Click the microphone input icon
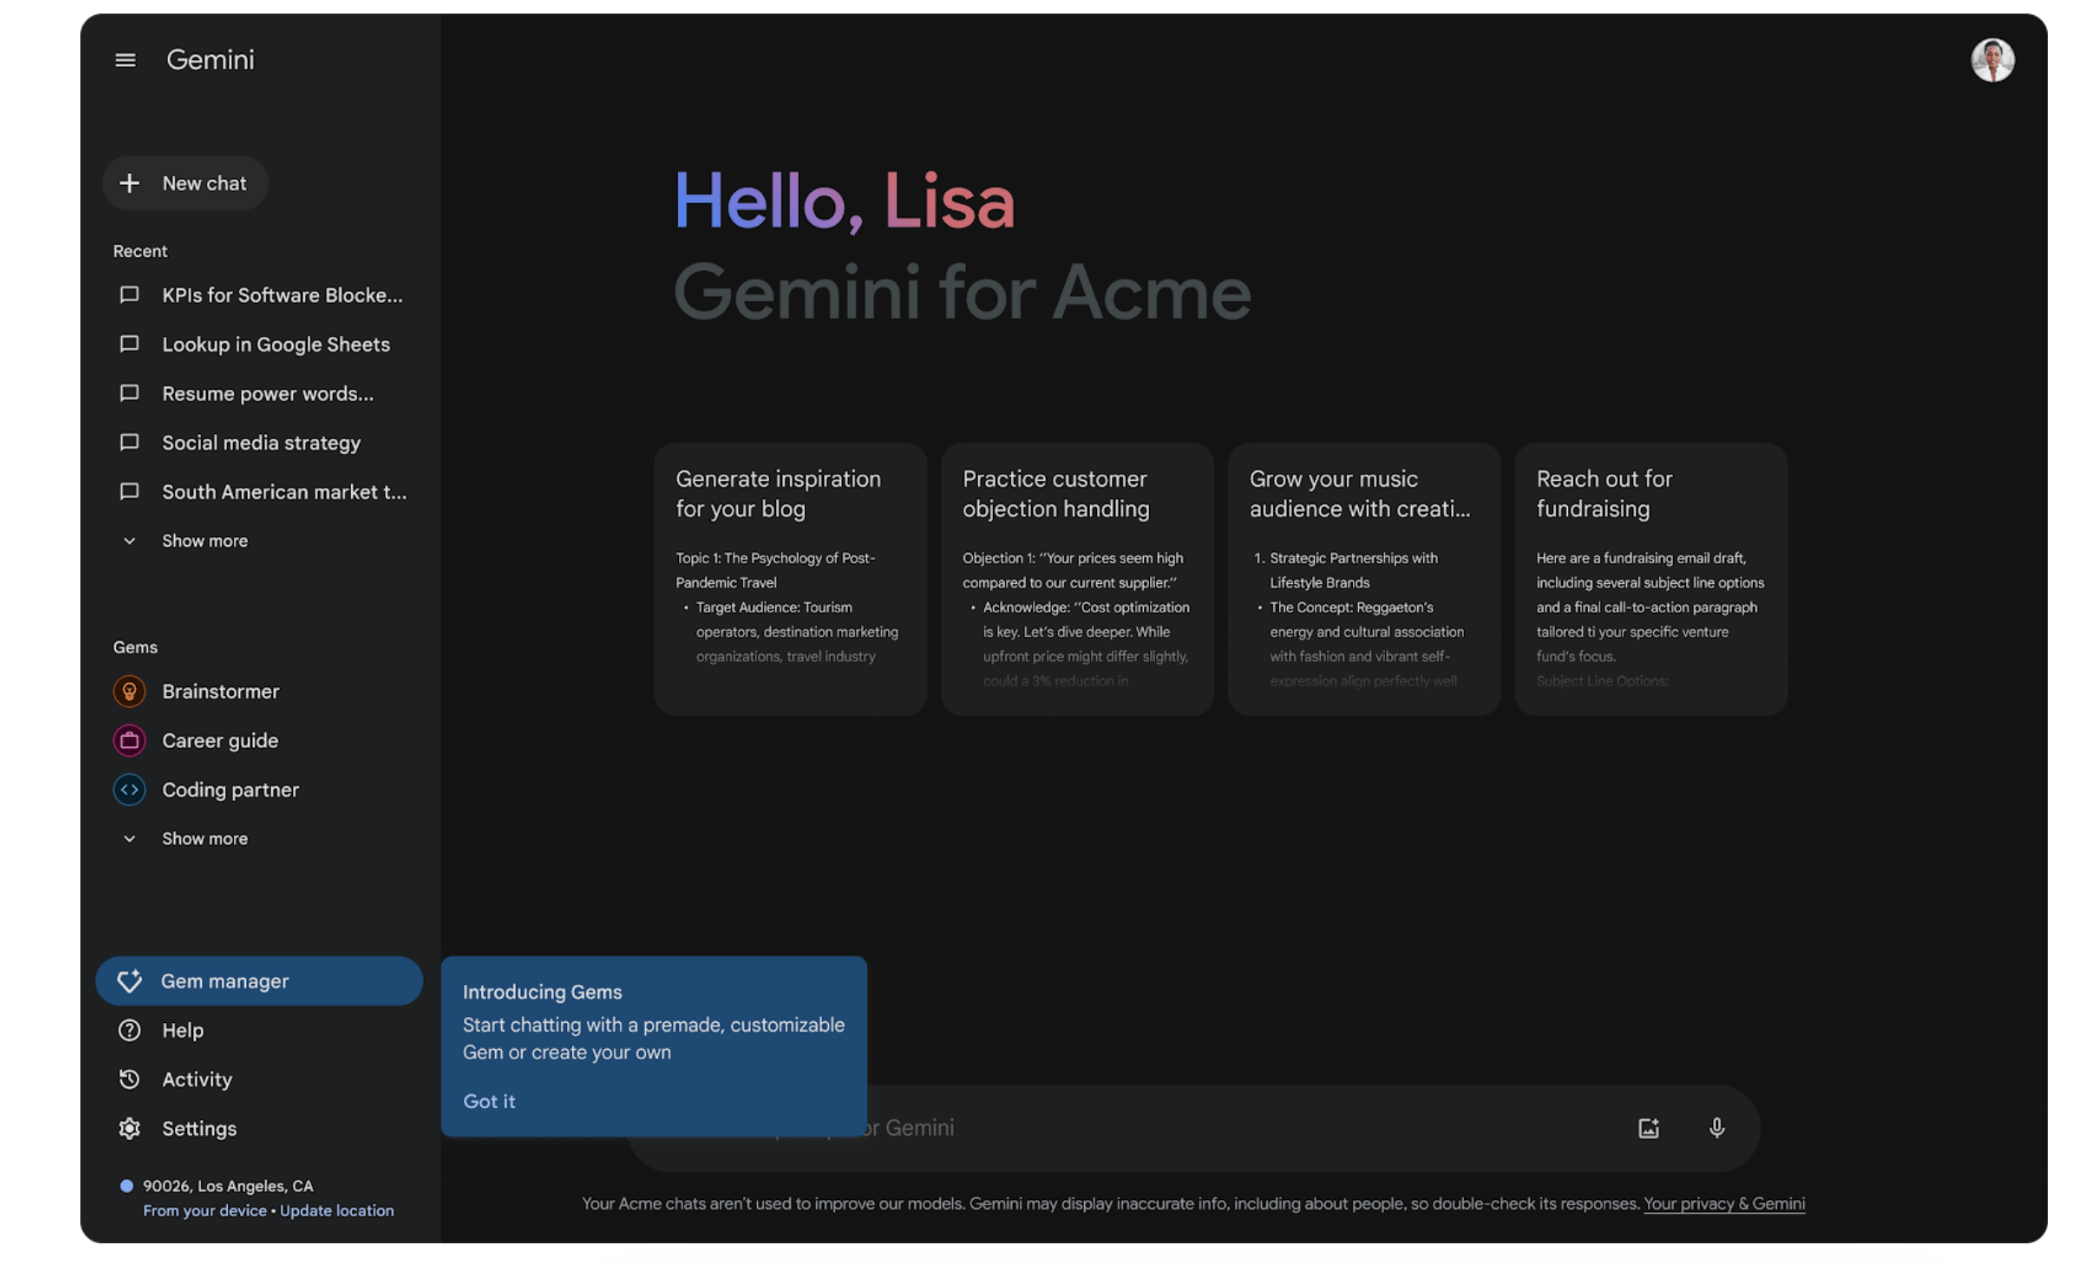 (x=1717, y=1127)
